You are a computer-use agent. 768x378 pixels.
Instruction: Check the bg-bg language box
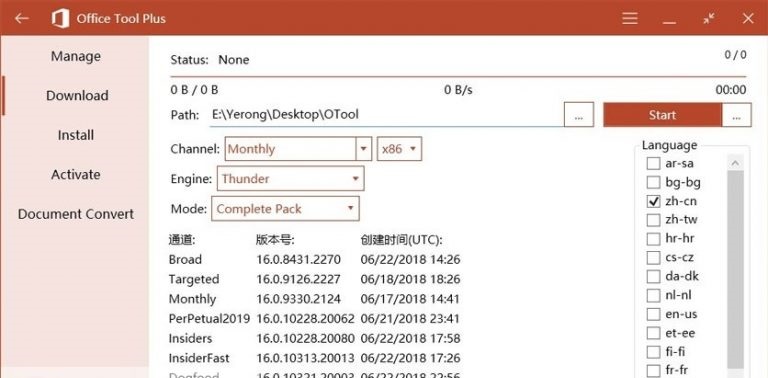point(653,183)
